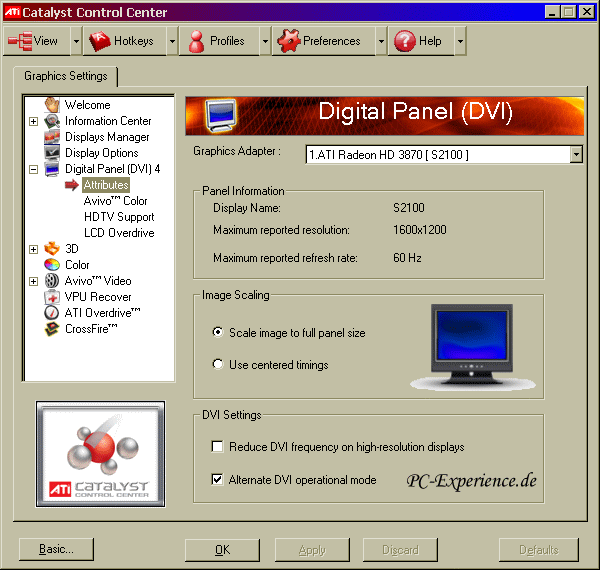Screen dimensions: 600x570
Task: Switch to the Graphics Settings tab
Action: (65, 76)
